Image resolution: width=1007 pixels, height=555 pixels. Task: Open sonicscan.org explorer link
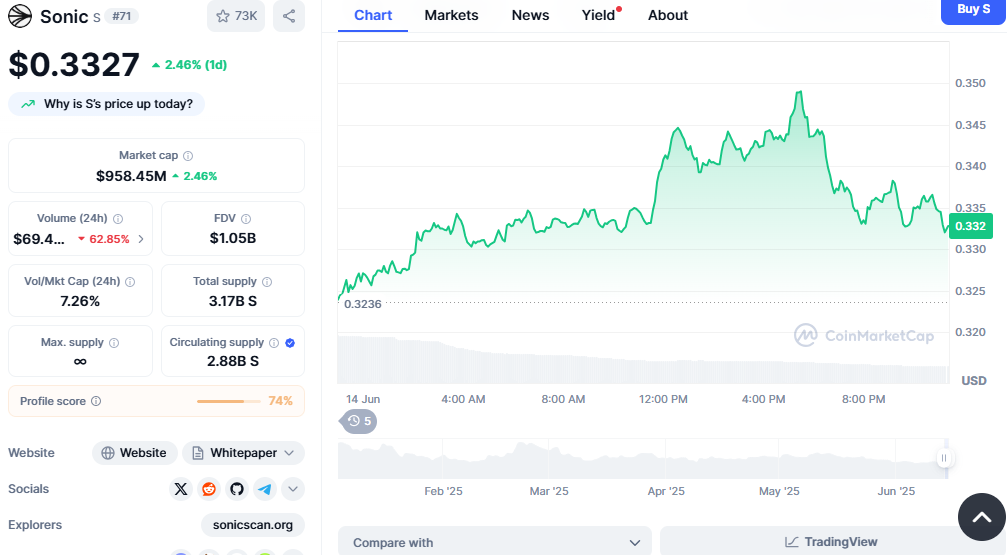(253, 525)
